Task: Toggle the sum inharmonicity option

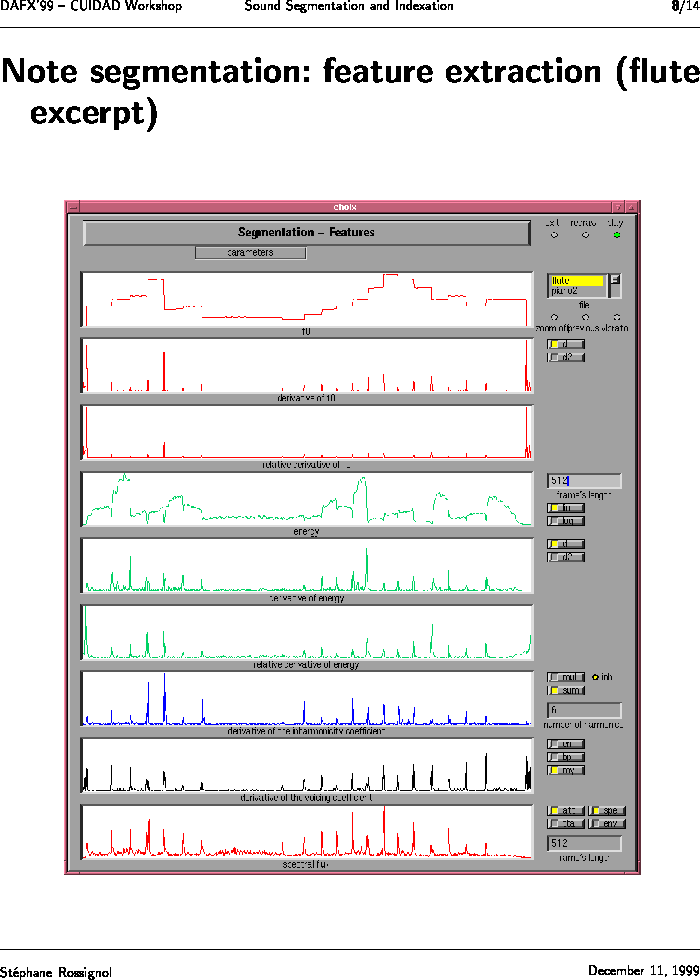Action: 566,690
